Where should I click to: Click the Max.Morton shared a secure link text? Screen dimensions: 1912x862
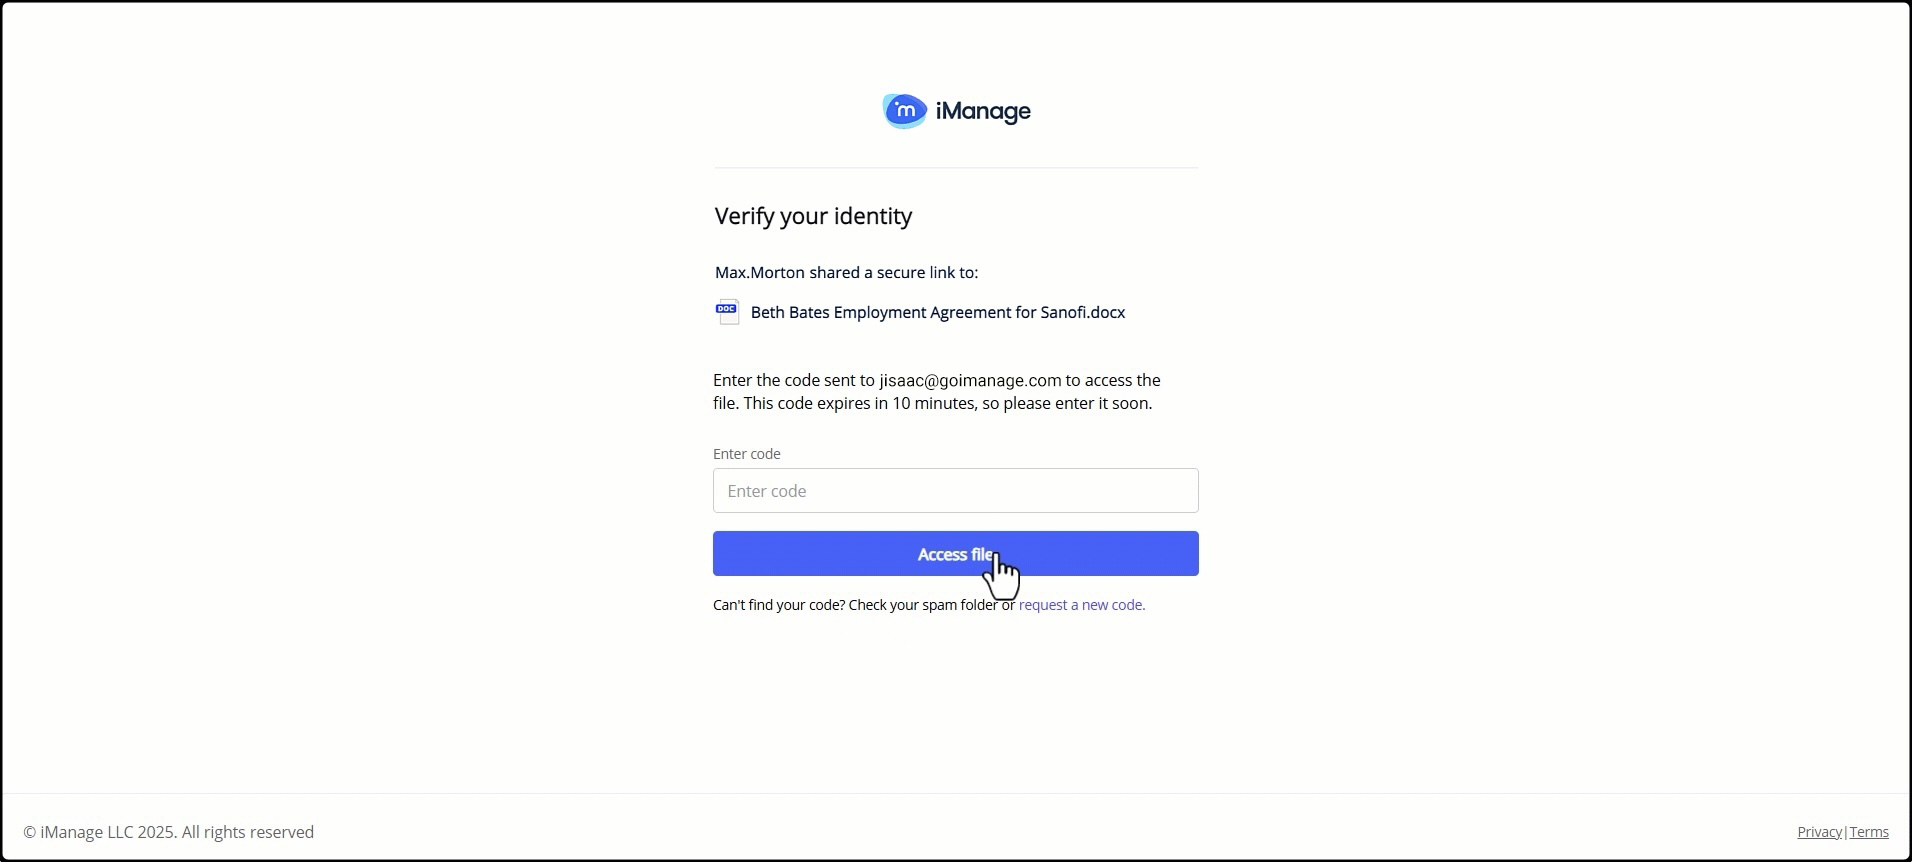click(846, 273)
